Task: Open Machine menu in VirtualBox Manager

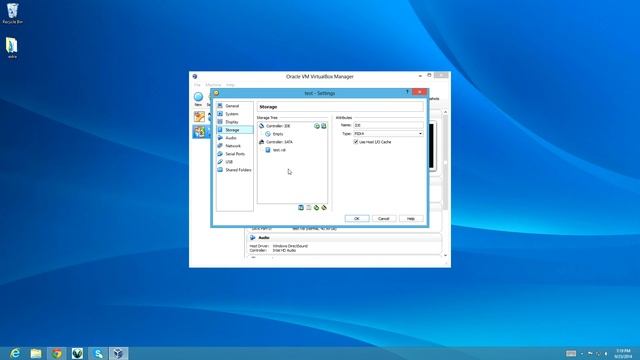Action: coord(213,85)
